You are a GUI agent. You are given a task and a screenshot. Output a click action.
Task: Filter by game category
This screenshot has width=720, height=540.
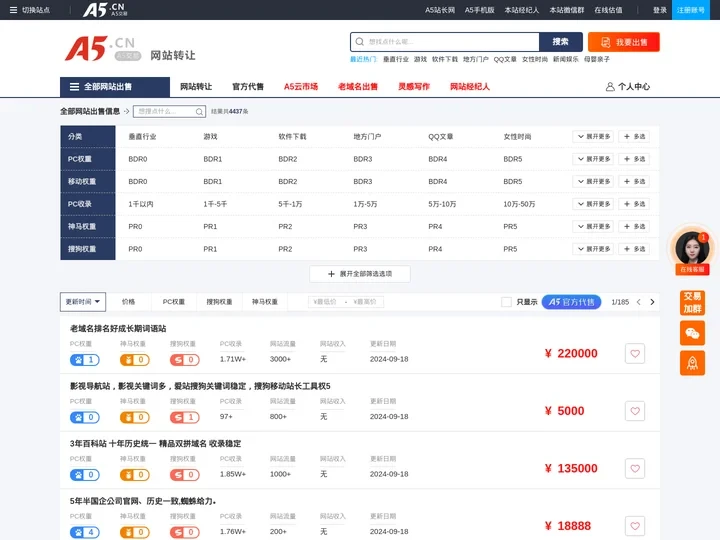(210, 137)
